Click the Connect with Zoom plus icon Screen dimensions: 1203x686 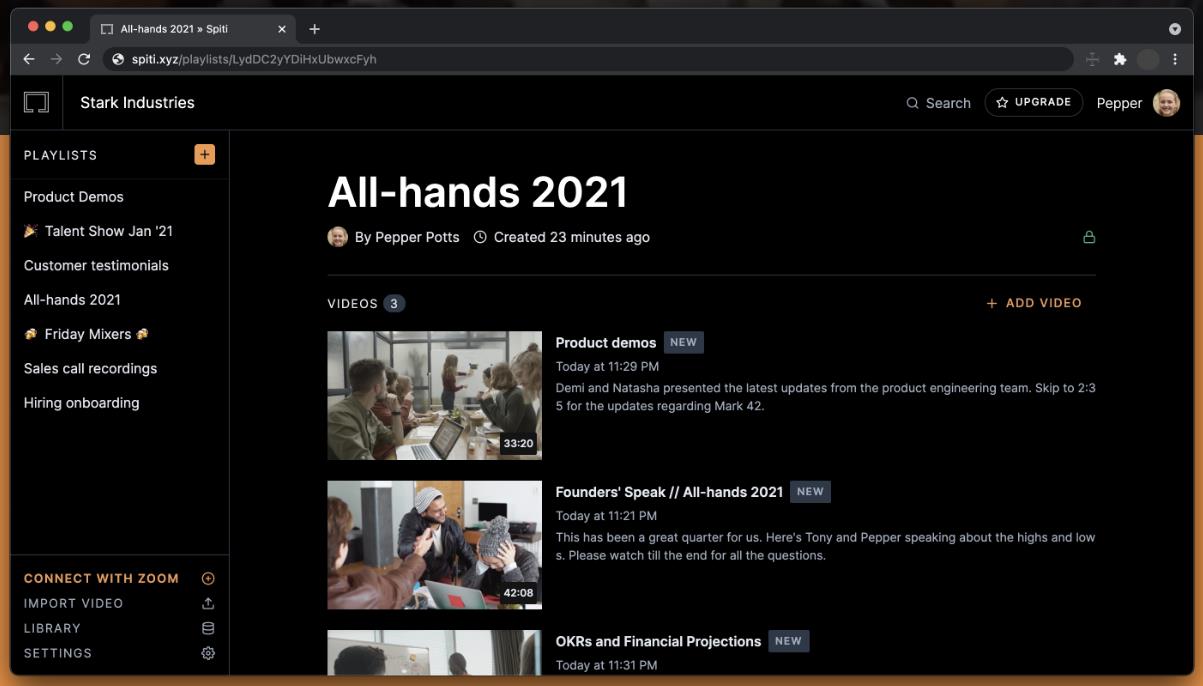[x=208, y=578]
